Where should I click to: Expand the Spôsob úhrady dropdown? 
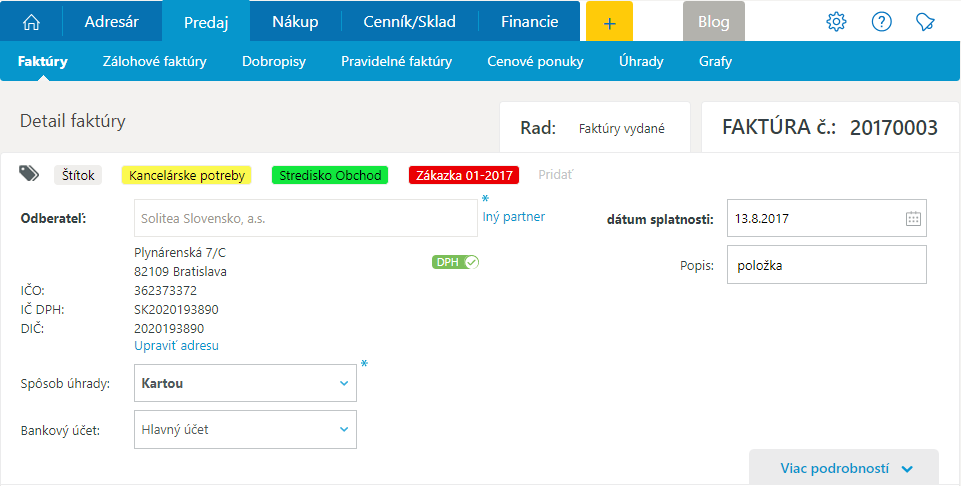point(343,383)
